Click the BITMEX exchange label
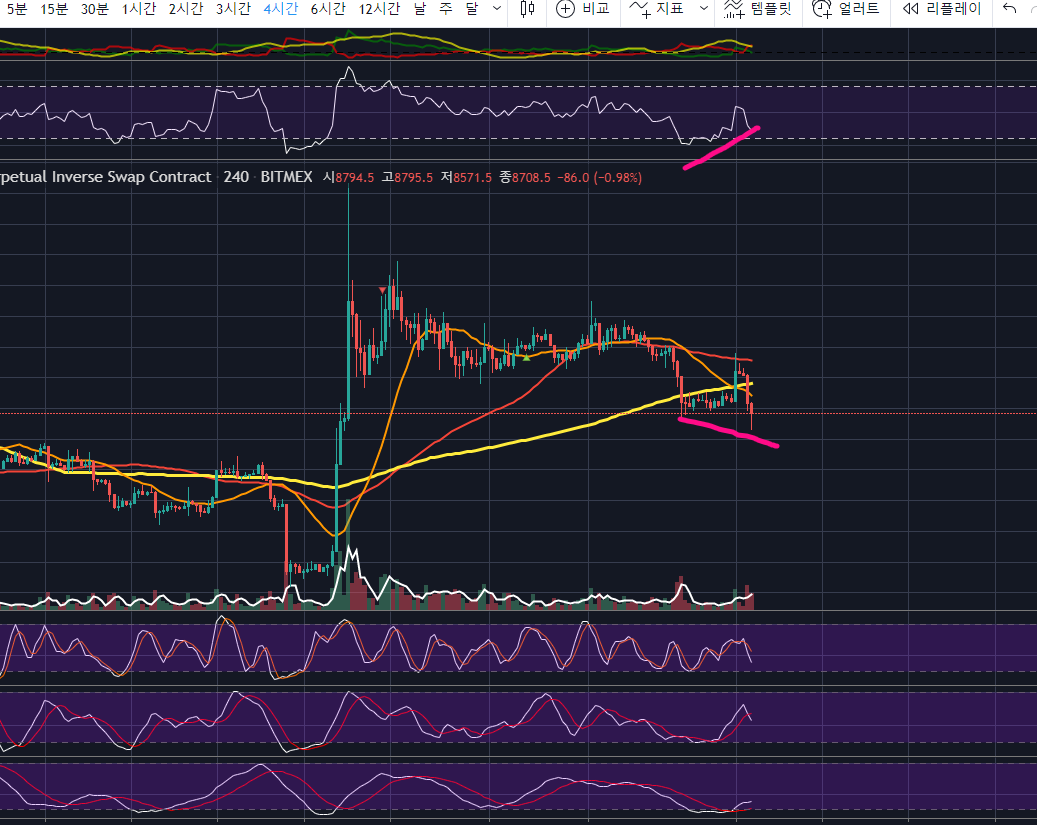The image size is (1037, 825). click(286, 177)
